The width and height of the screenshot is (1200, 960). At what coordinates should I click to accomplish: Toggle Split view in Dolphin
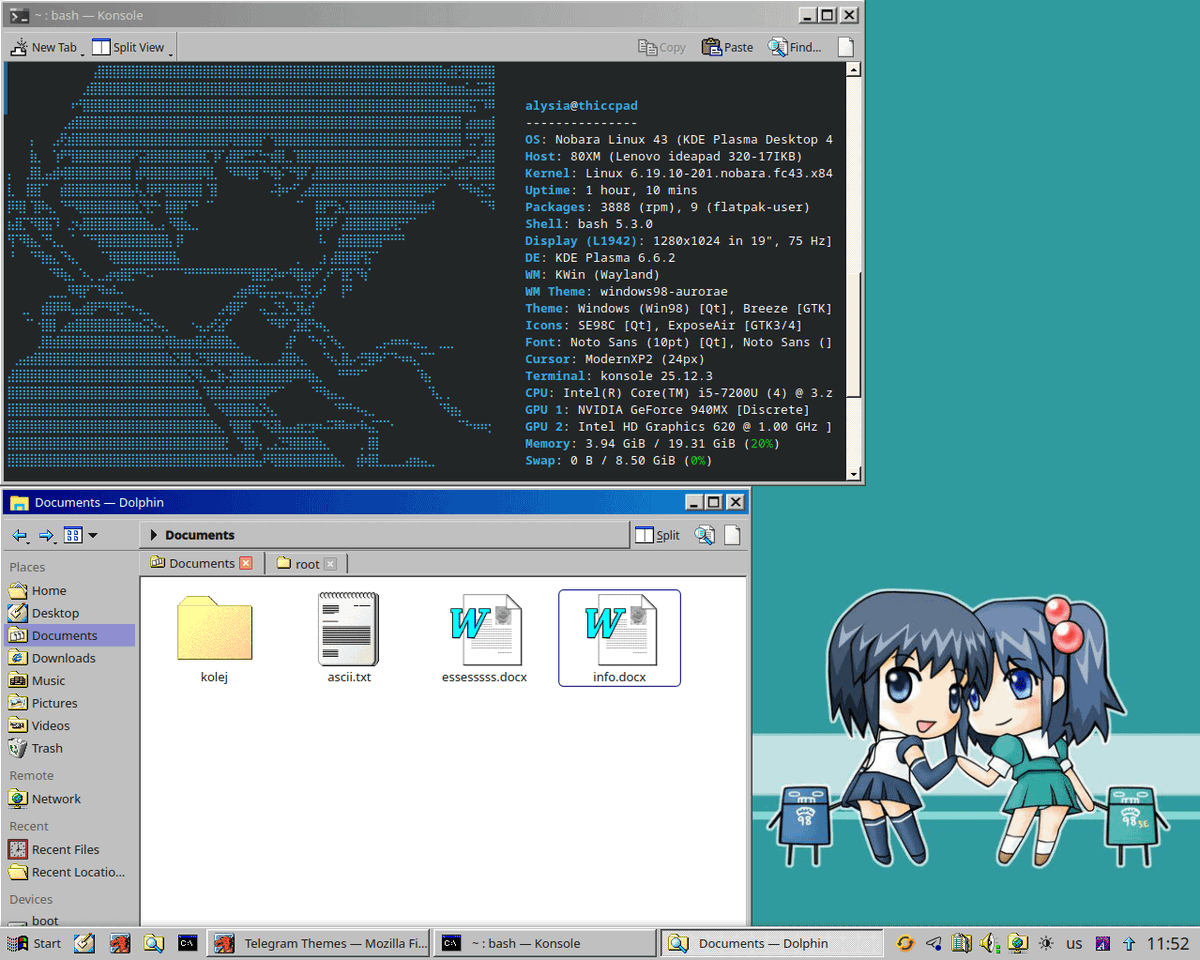click(657, 535)
